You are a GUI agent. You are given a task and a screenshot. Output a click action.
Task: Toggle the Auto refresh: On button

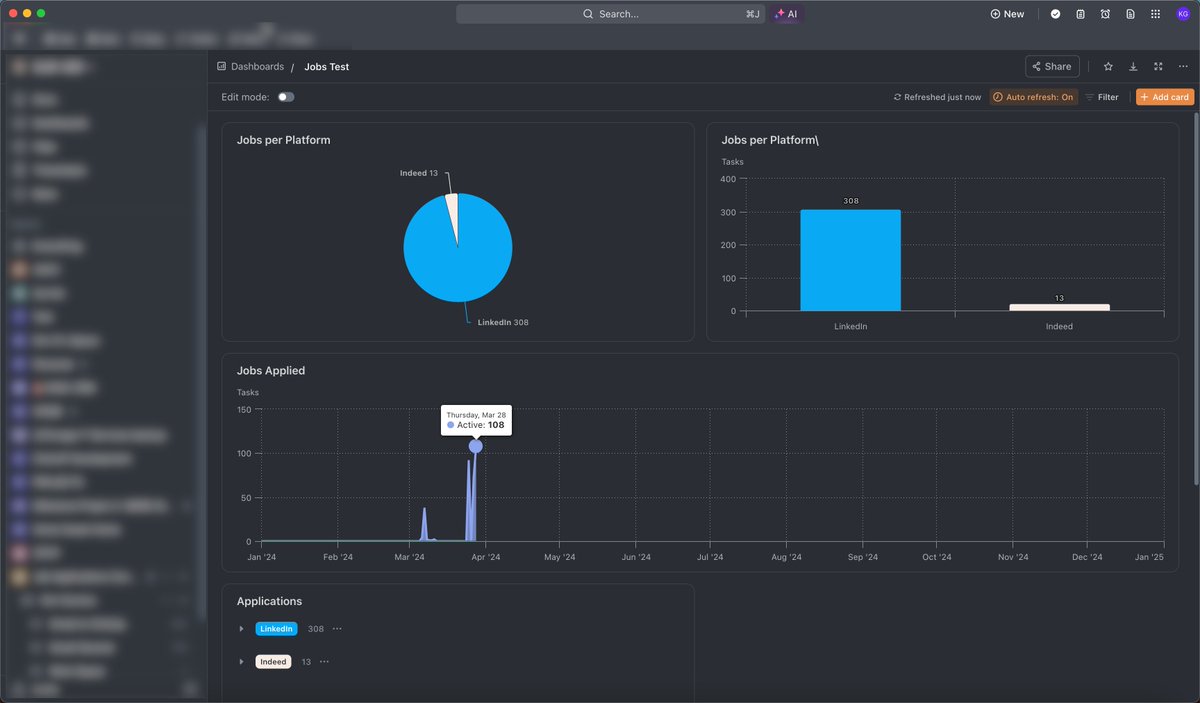coord(1034,97)
